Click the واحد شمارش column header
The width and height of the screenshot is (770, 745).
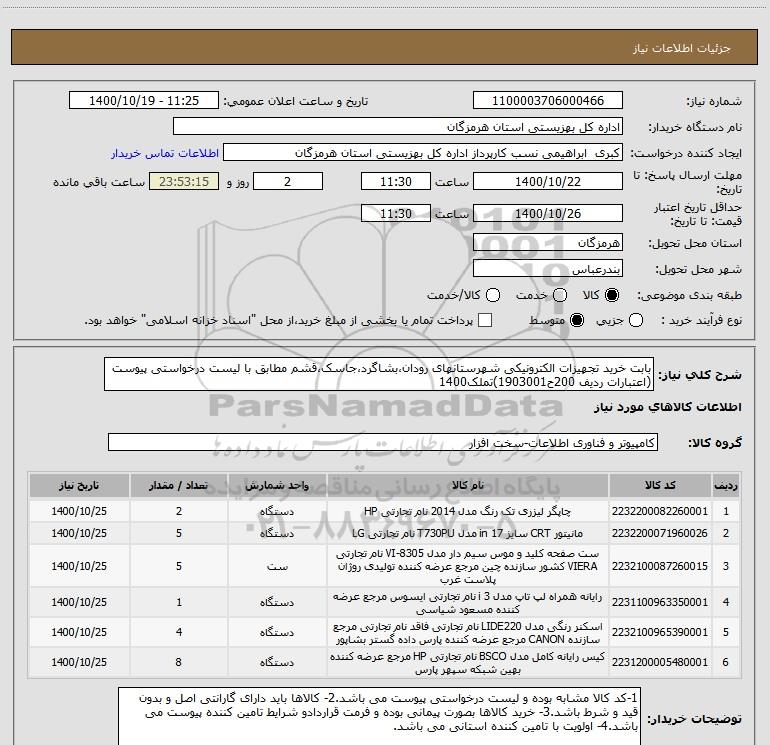click(x=277, y=486)
